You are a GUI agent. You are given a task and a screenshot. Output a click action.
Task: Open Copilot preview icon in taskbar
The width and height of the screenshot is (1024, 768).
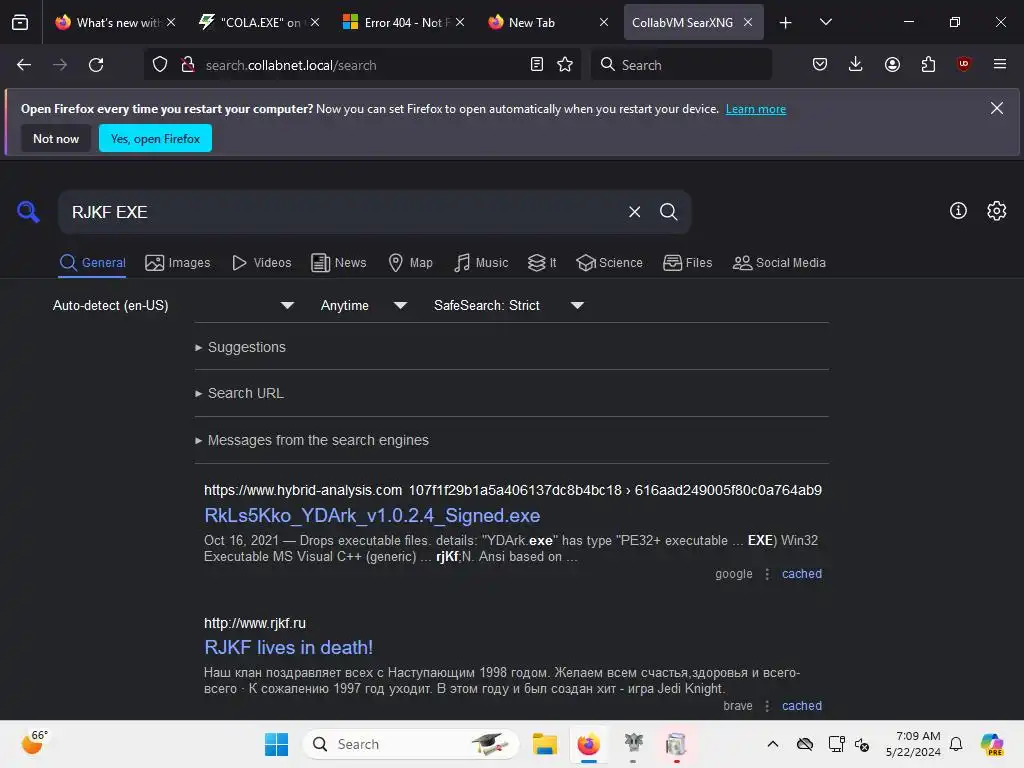tap(992, 744)
